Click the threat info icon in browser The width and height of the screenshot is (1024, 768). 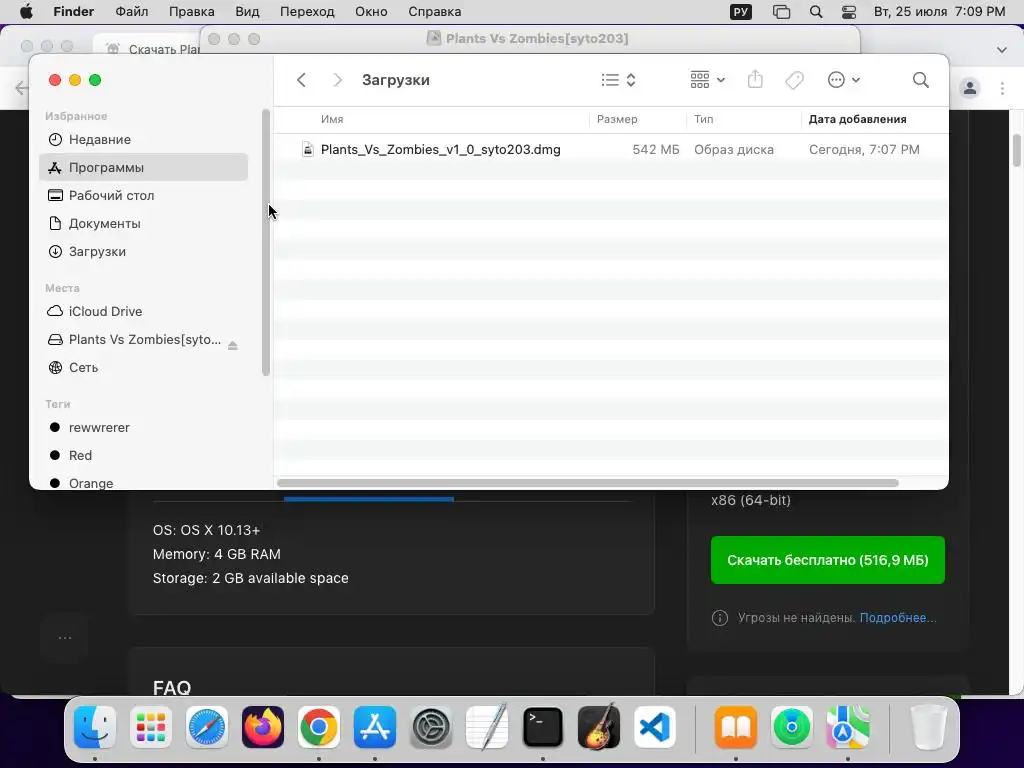(720, 618)
